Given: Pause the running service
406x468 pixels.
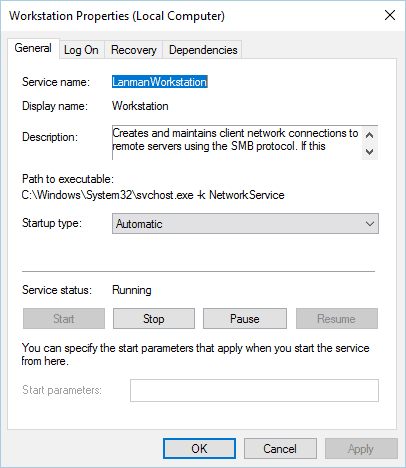Looking at the screenshot, I should tap(245, 319).
